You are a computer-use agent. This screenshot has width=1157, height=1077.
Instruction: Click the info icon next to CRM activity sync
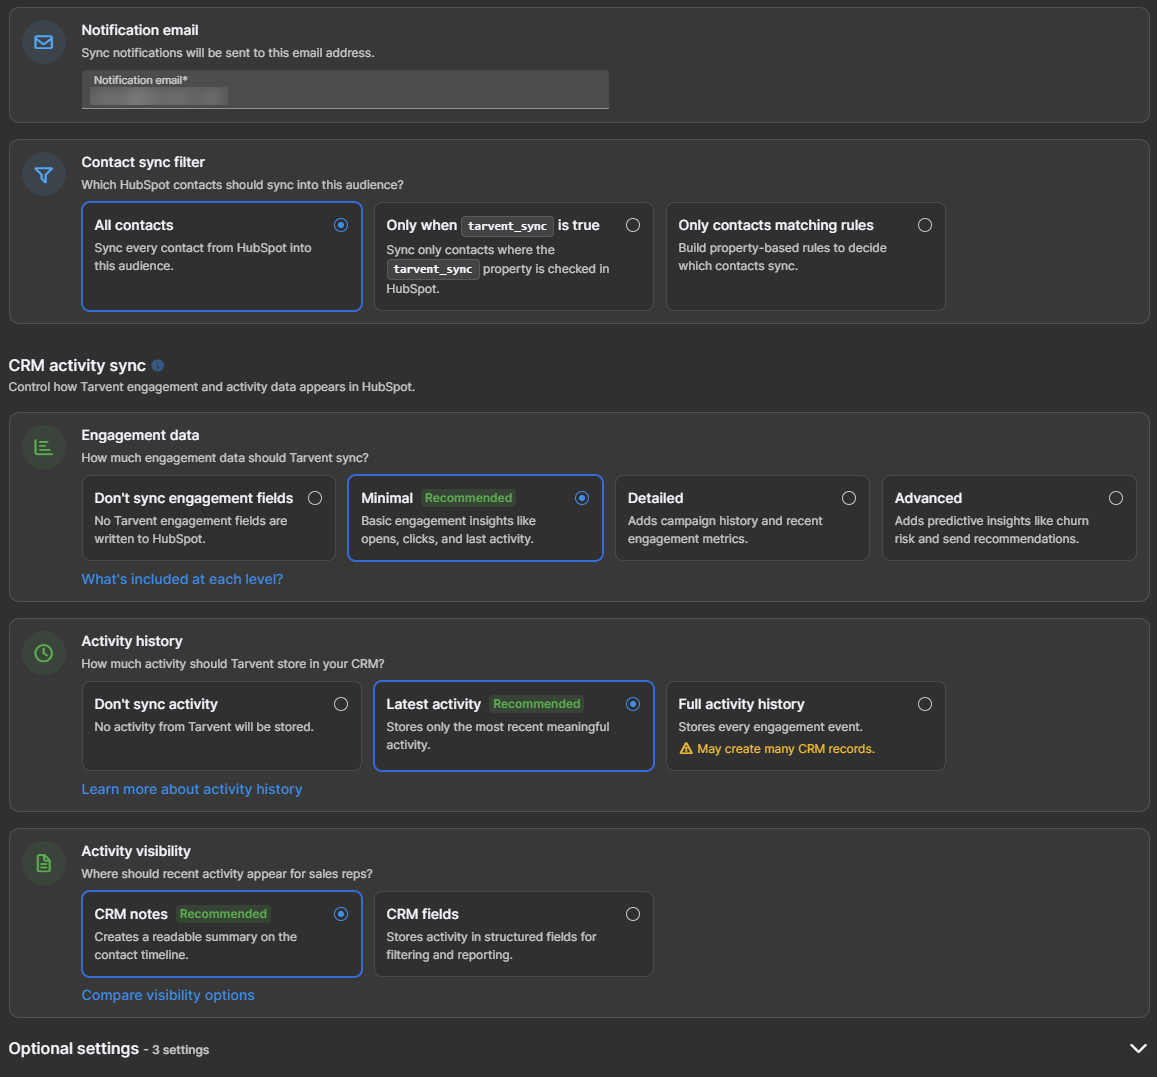(x=158, y=365)
